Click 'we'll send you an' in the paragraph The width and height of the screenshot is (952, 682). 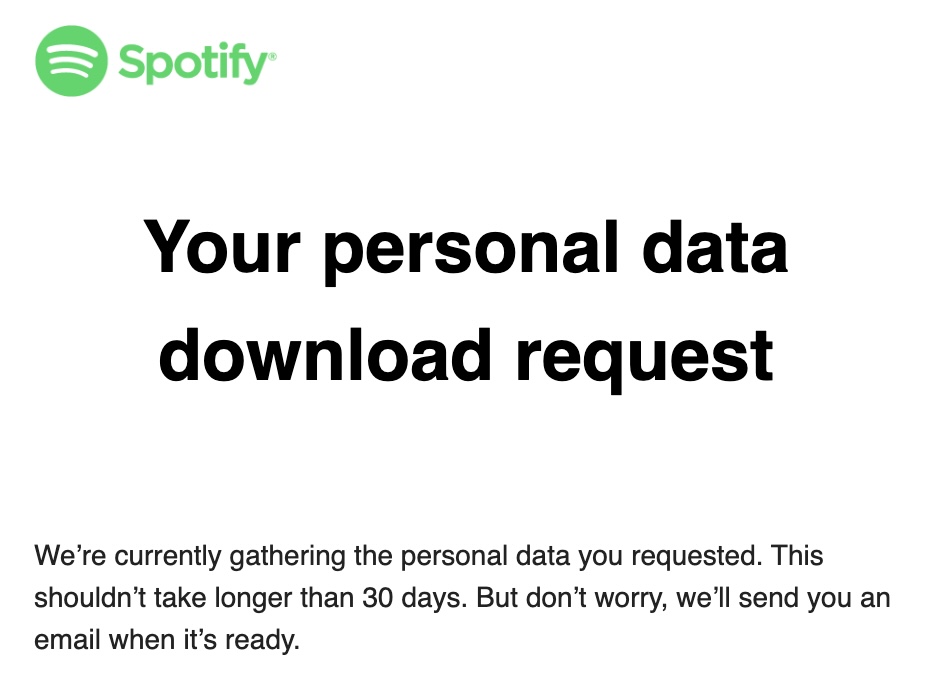[x=783, y=598]
